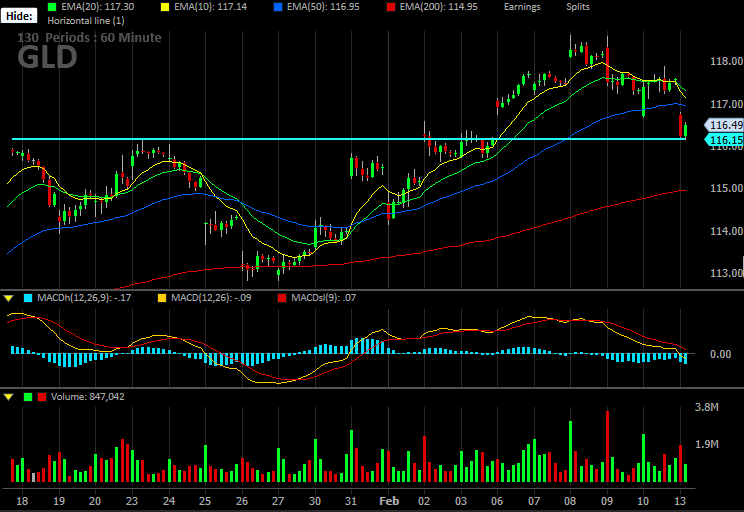This screenshot has width=744, height=512.
Task: Click the red EMA(200) color swatch
Action: click(391, 7)
